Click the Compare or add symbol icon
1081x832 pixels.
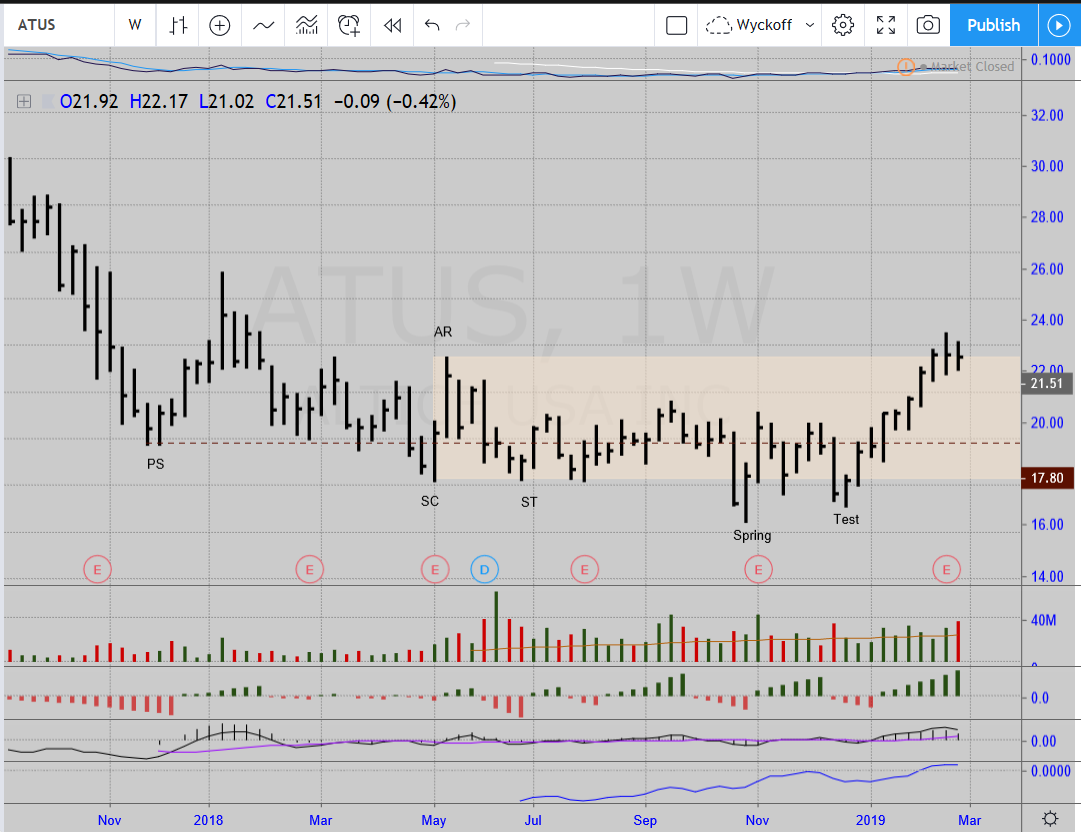click(220, 25)
